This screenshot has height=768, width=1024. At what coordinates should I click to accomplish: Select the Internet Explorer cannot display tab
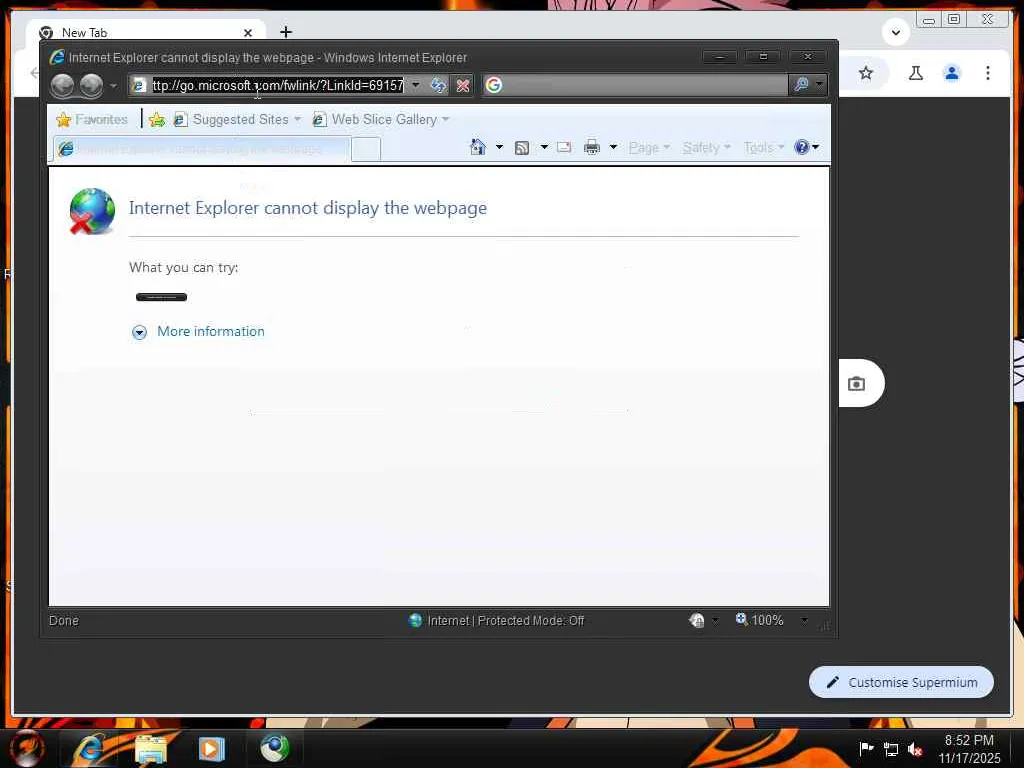201,149
